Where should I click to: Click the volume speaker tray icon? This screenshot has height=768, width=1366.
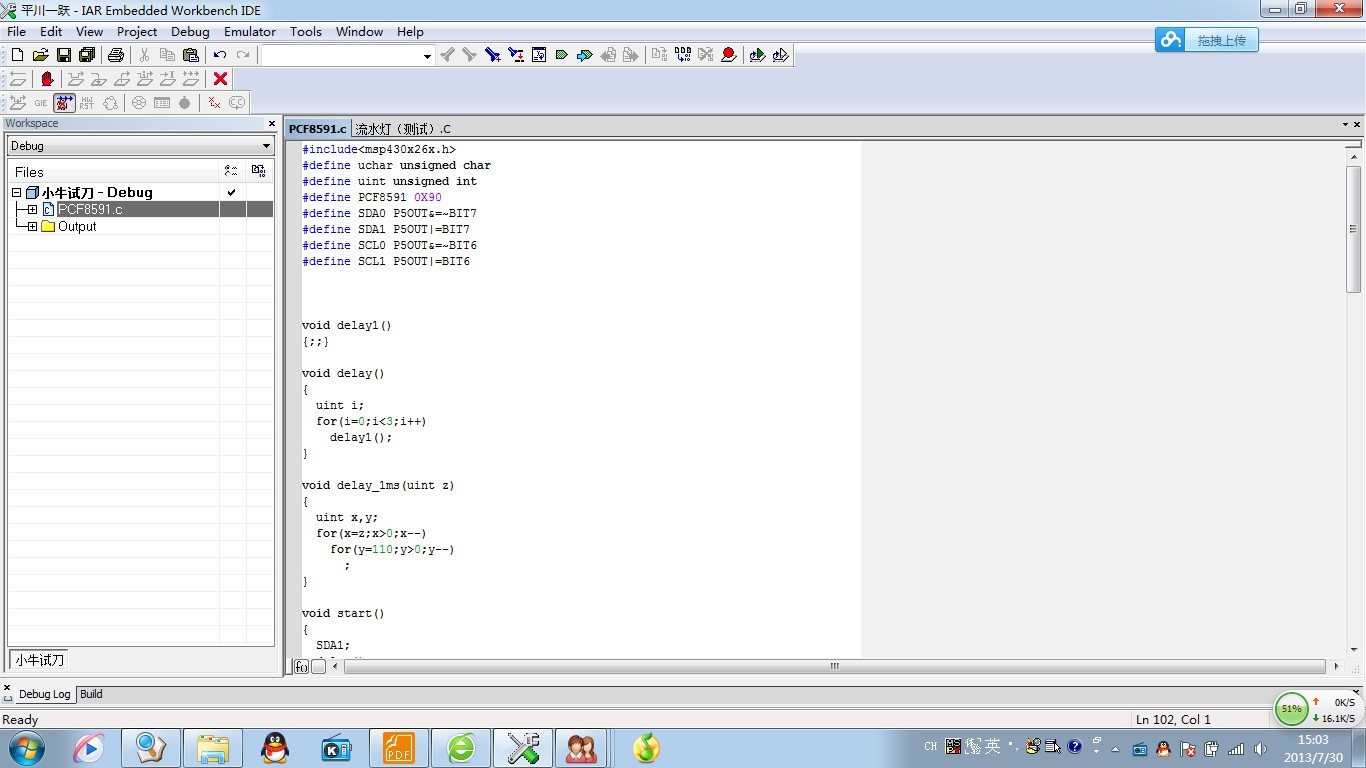[1260, 748]
